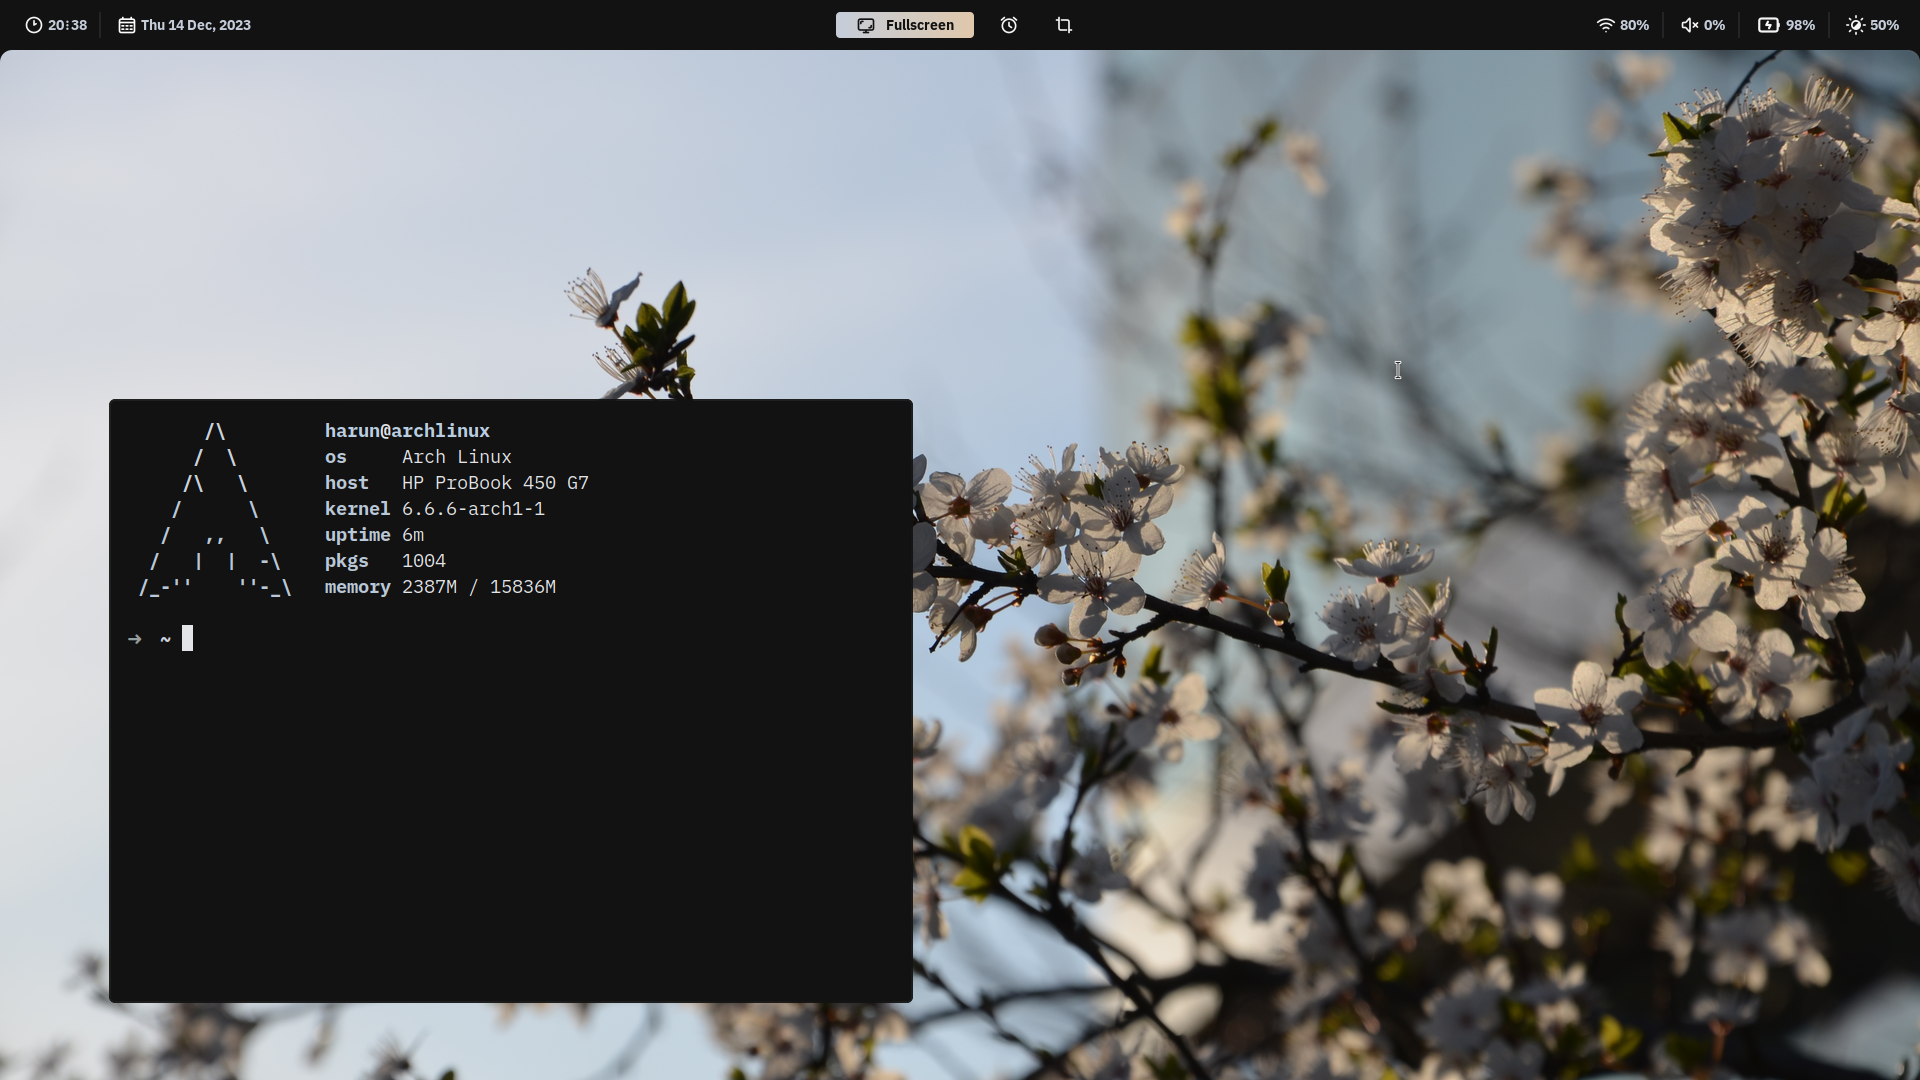This screenshot has height=1080, width=1920.
Task: Click the 20:38 time label
Action: pos(67,25)
